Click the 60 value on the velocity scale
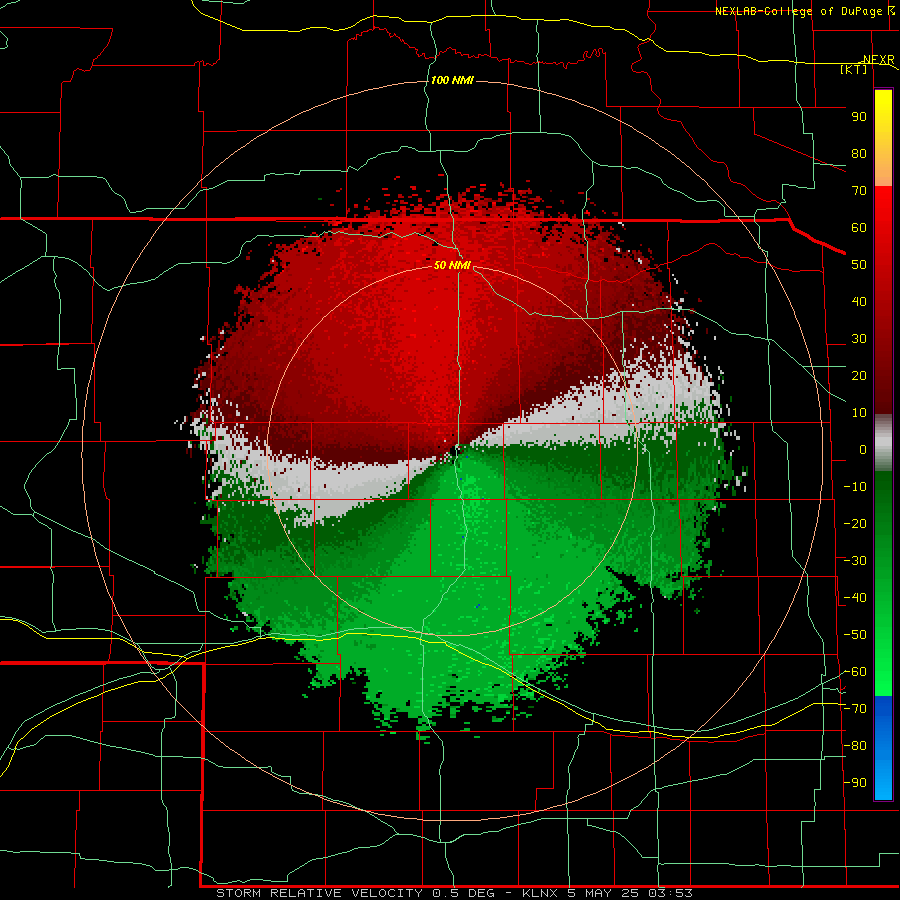 [x=859, y=228]
